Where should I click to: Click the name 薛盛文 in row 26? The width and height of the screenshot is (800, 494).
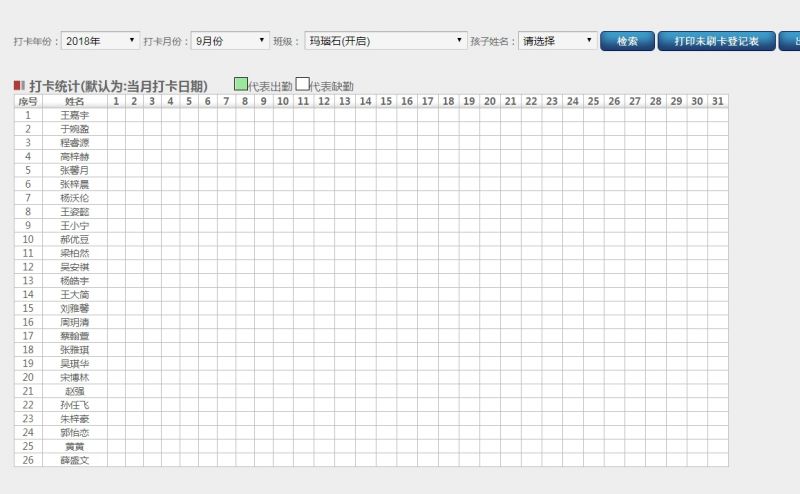click(74, 460)
